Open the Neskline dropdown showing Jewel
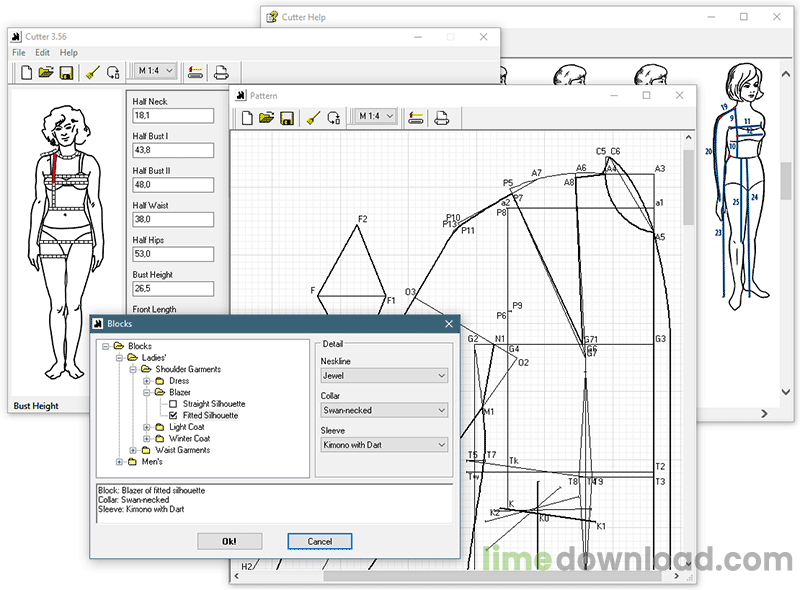 coord(383,376)
